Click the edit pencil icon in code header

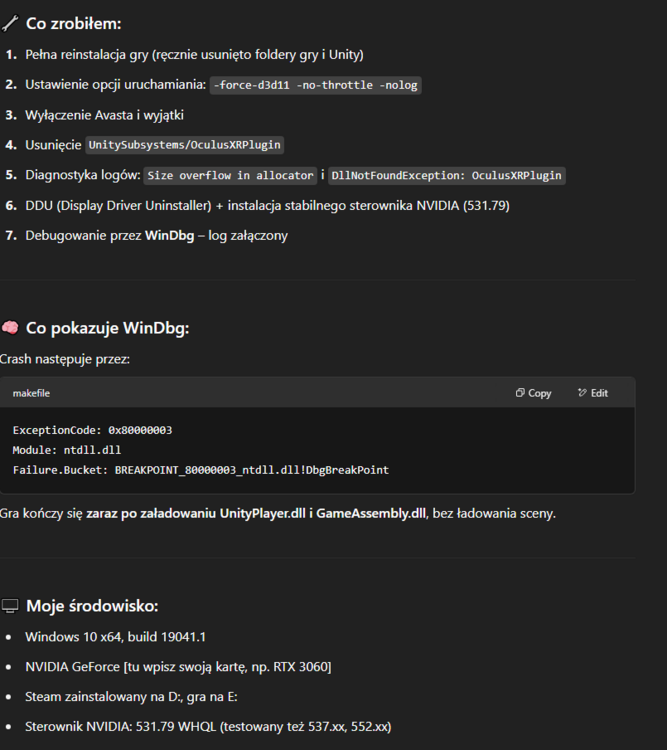click(582, 393)
